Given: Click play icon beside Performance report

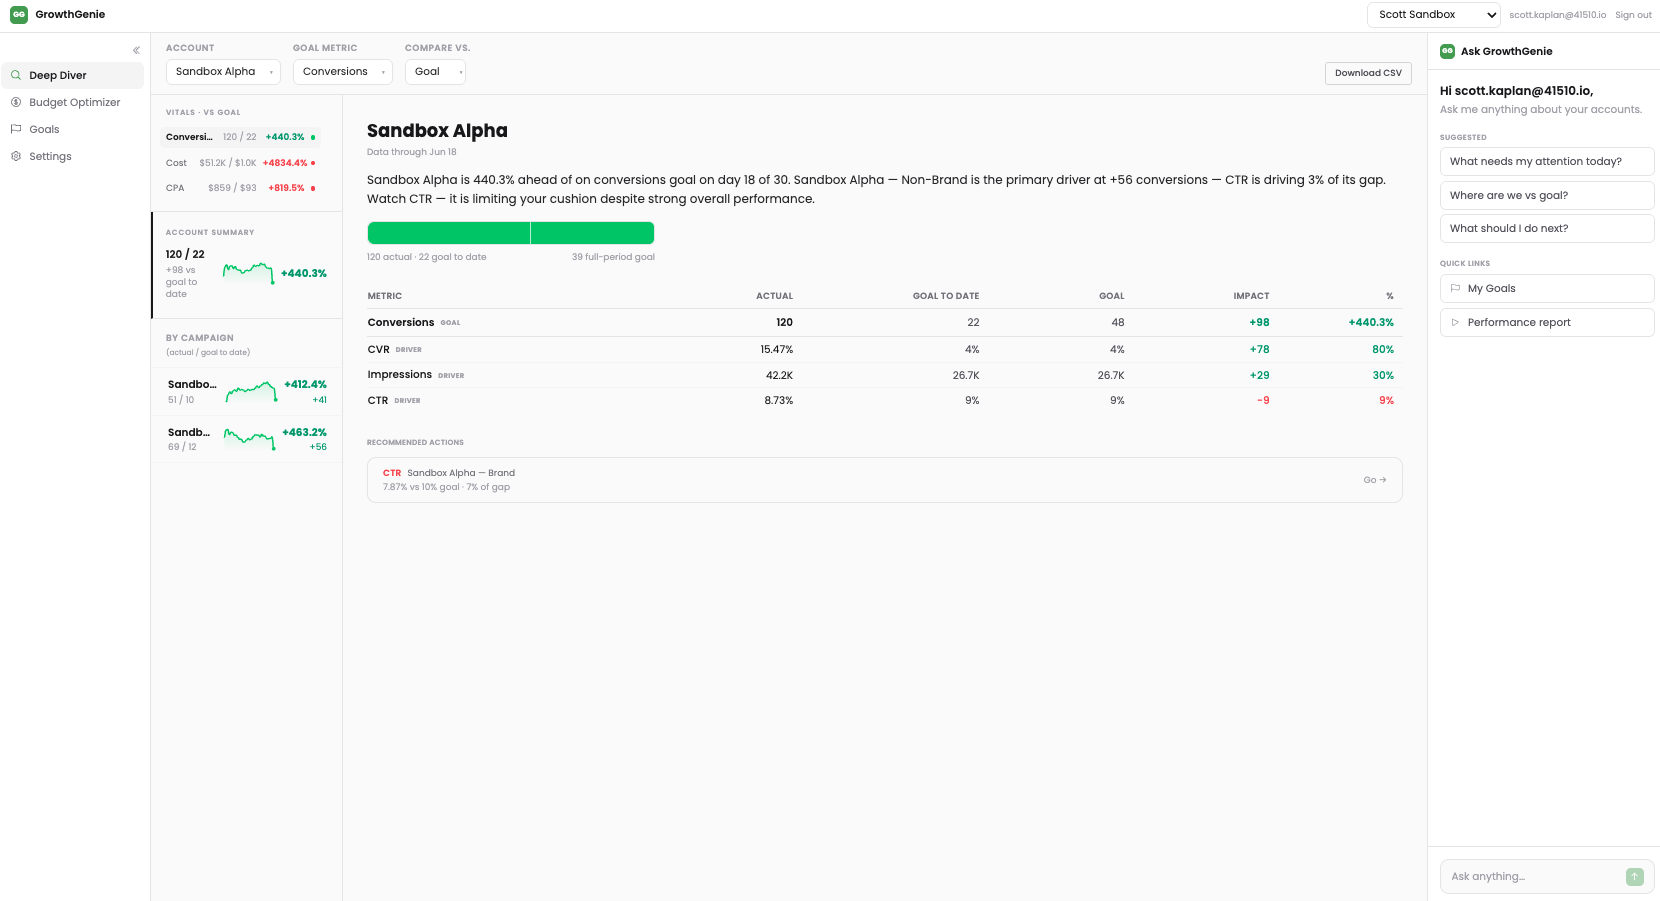Looking at the screenshot, I should (x=1455, y=322).
